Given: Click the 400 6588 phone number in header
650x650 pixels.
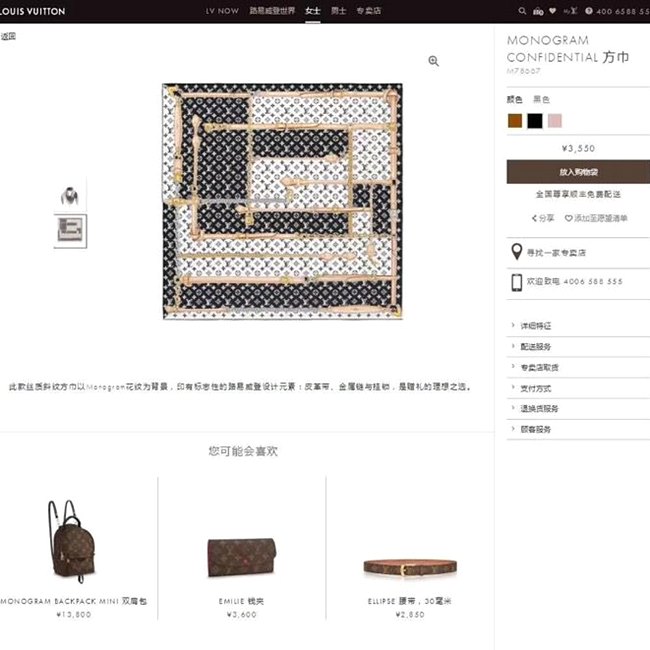Looking at the screenshot, I should [x=623, y=12].
